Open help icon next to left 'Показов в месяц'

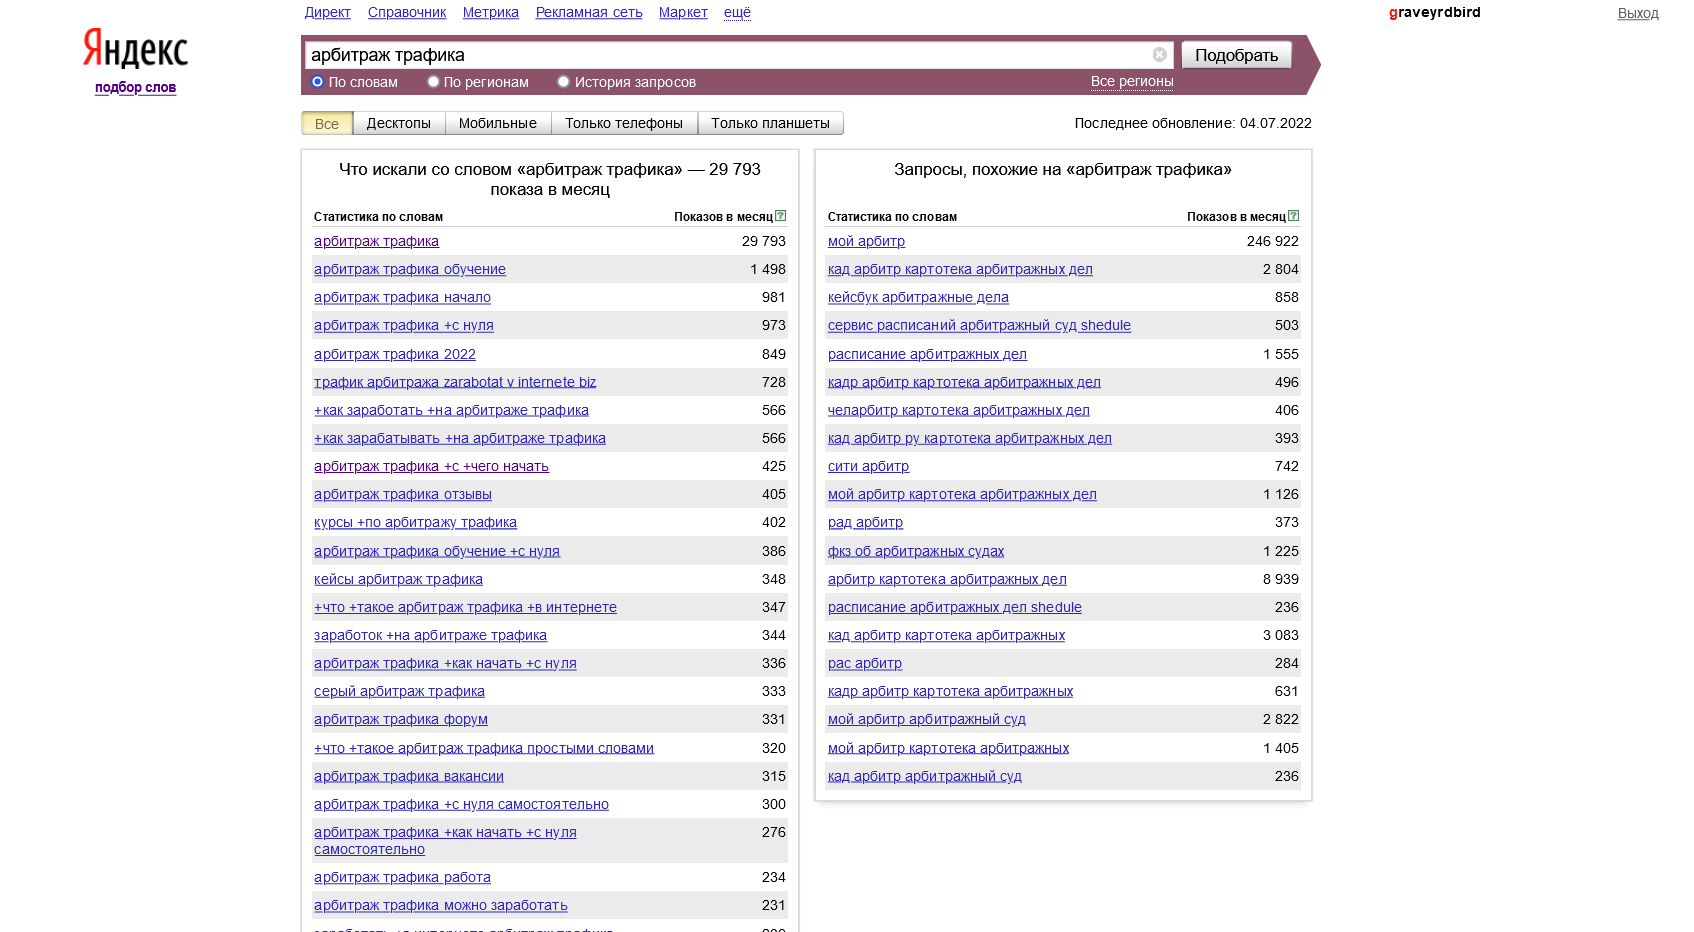[781, 216]
